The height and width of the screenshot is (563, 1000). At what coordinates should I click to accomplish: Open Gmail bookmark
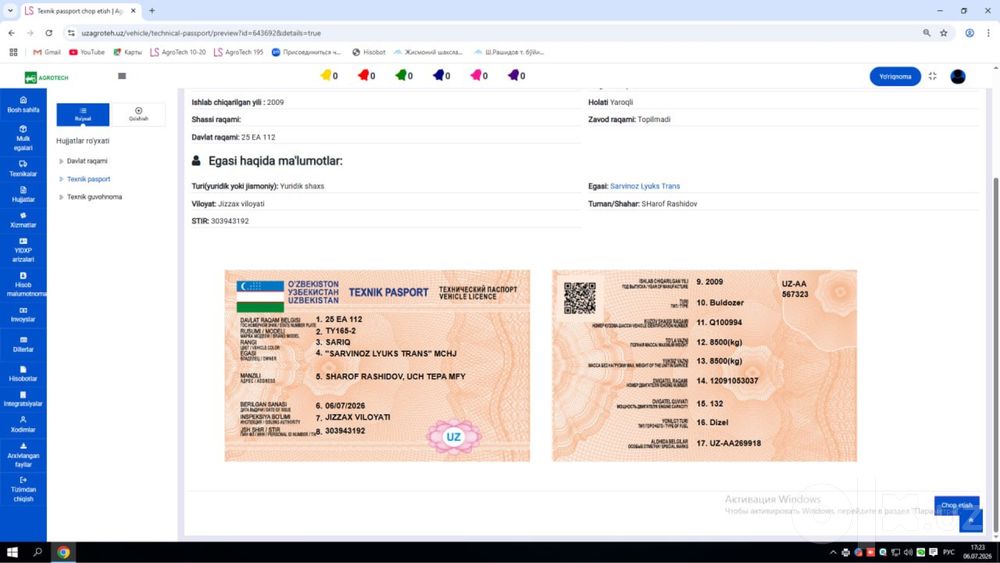pyautogui.click(x=47, y=52)
